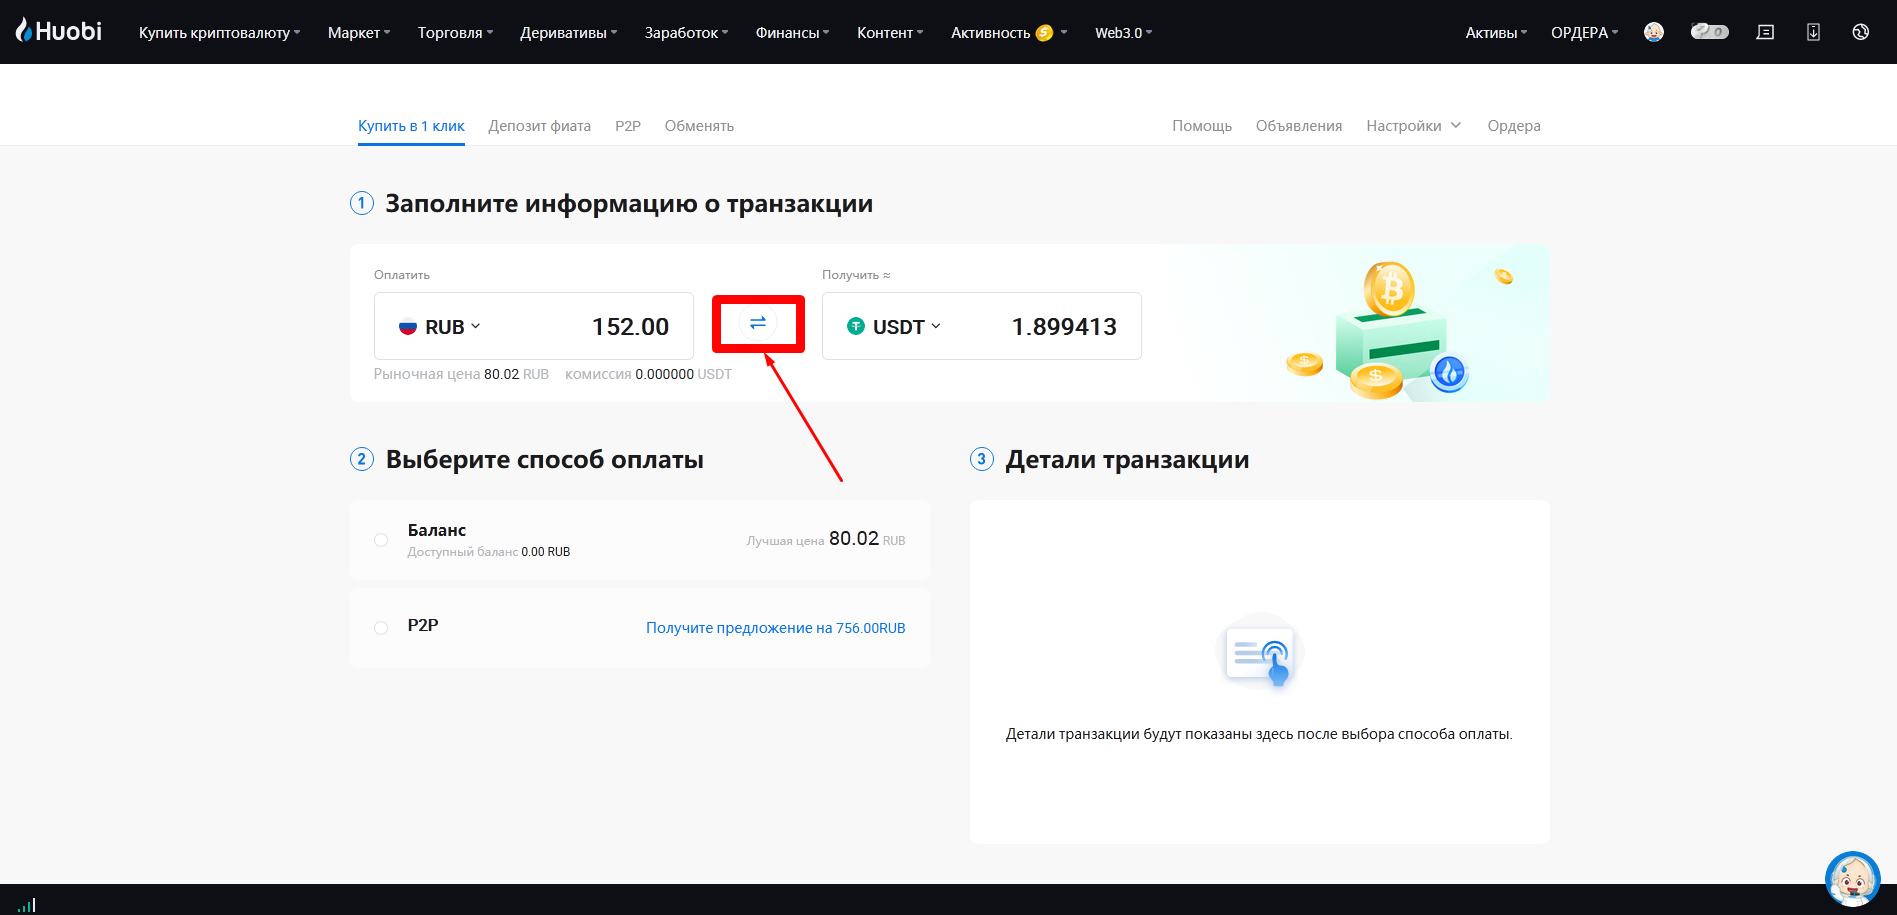Image resolution: width=1897 pixels, height=915 pixels.
Task: Click the currency swap arrows icon
Action: click(x=758, y=323)
